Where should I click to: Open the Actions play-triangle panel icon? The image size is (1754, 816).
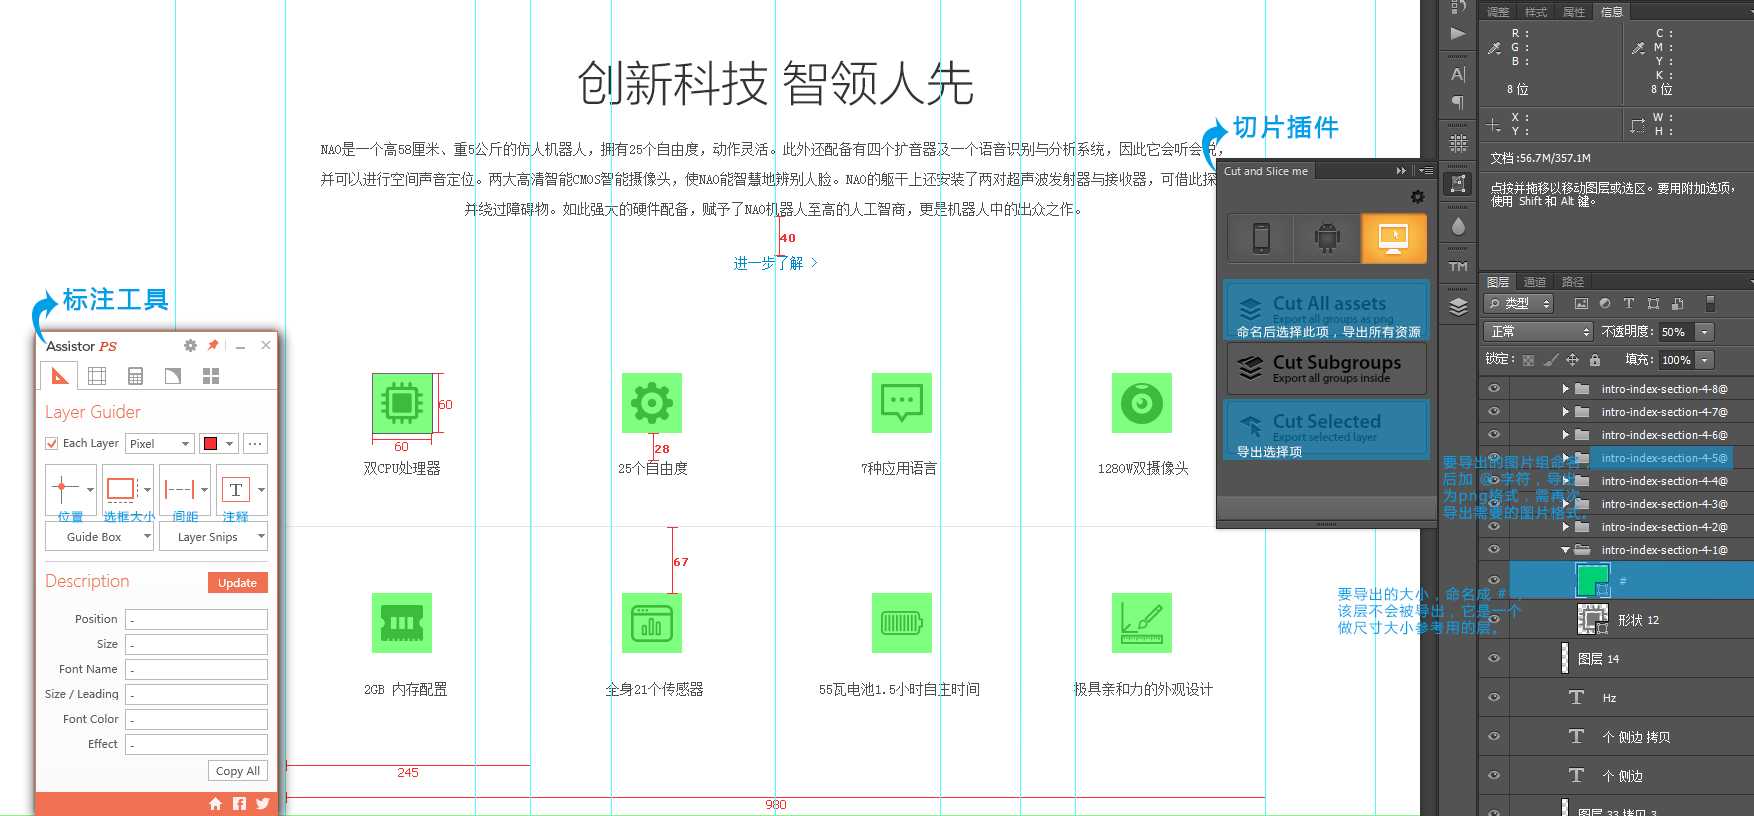1458,33
